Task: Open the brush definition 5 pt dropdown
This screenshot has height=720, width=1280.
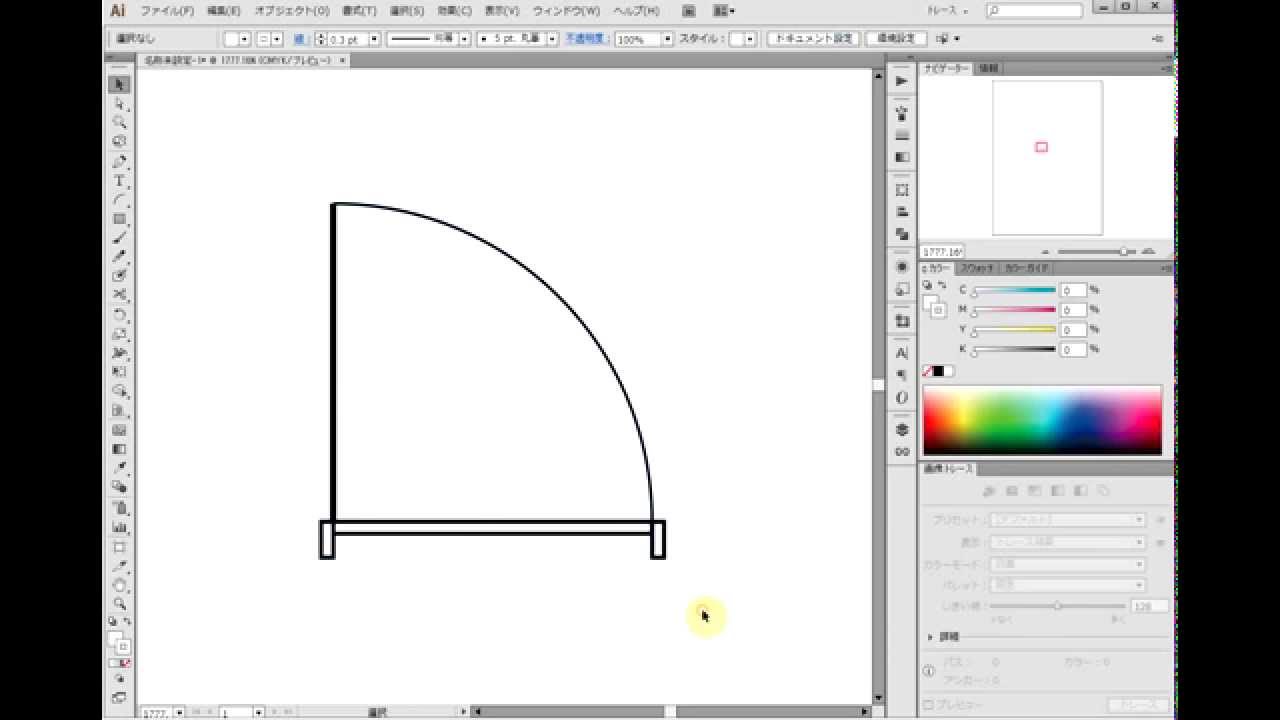Action: 550,39
